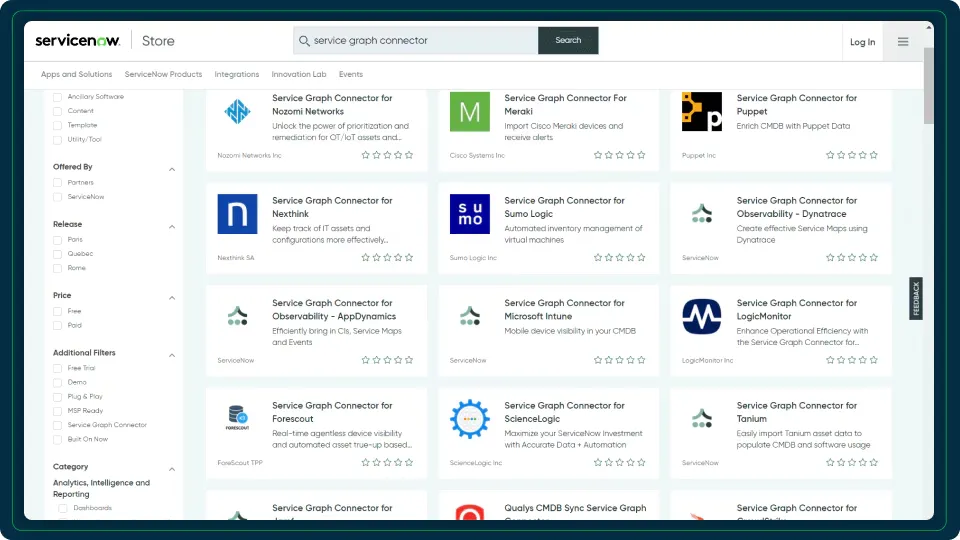The width and height of the screenshot is (960, 540).
Task: Collapse the Category filter section
Action: (172, 469)
